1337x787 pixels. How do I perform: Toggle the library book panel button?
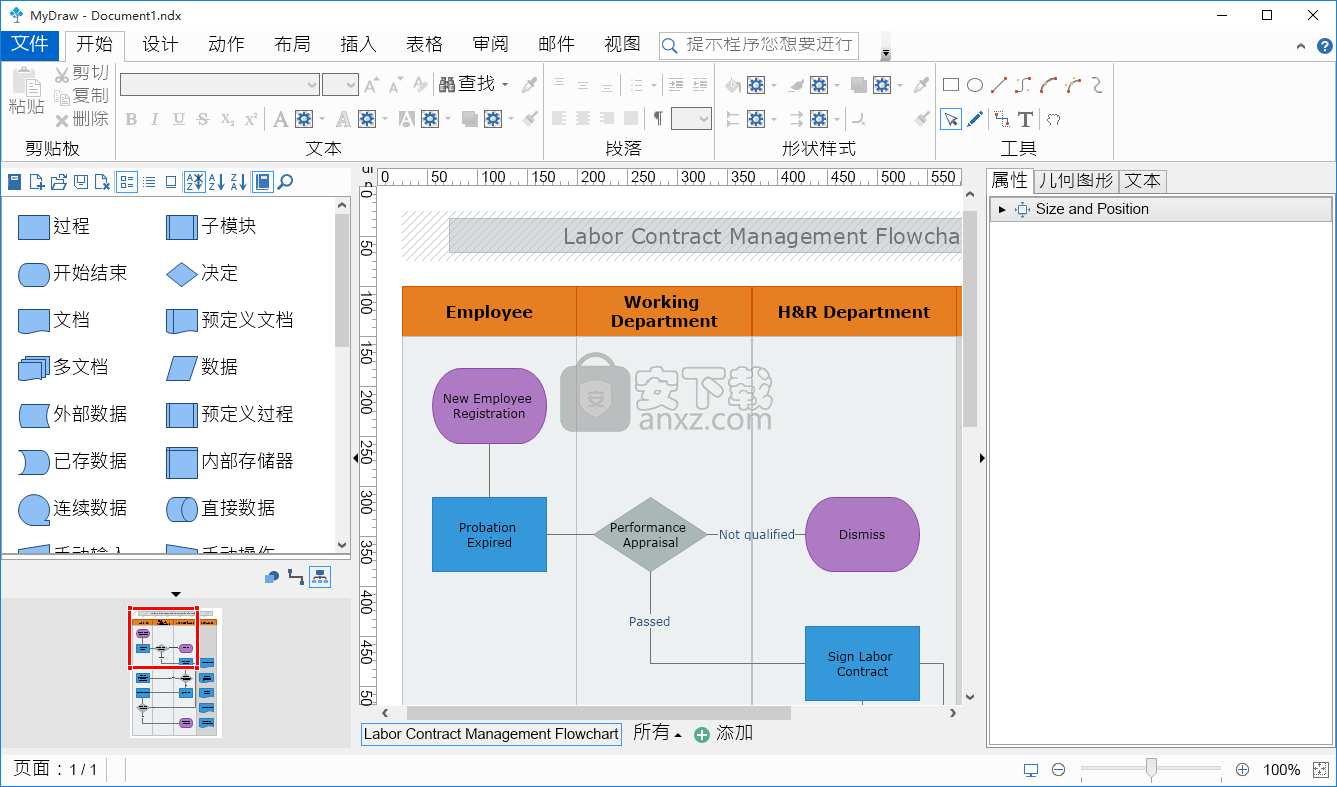pos(262,182)
